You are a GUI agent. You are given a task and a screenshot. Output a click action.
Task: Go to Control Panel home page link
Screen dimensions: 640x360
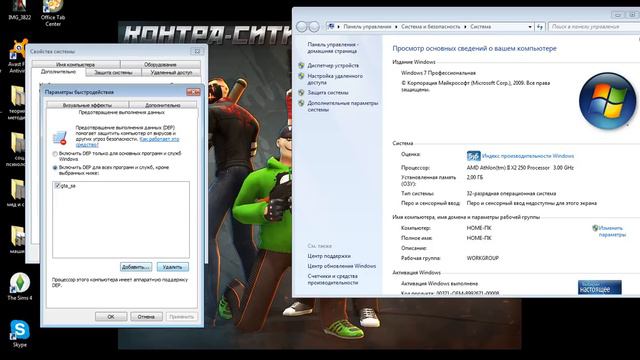[333, 48]
